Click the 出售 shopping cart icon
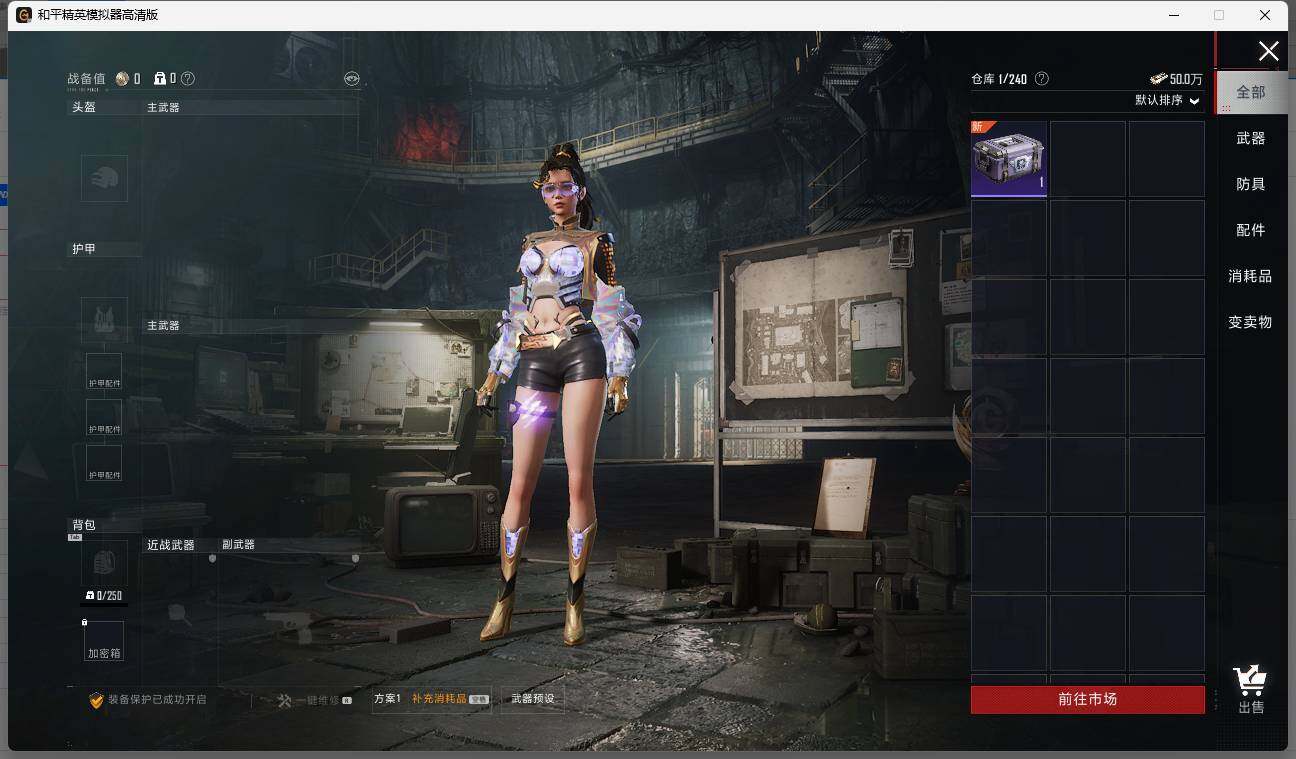This screenshot has height=759, width=1296. coord(1250,682)
